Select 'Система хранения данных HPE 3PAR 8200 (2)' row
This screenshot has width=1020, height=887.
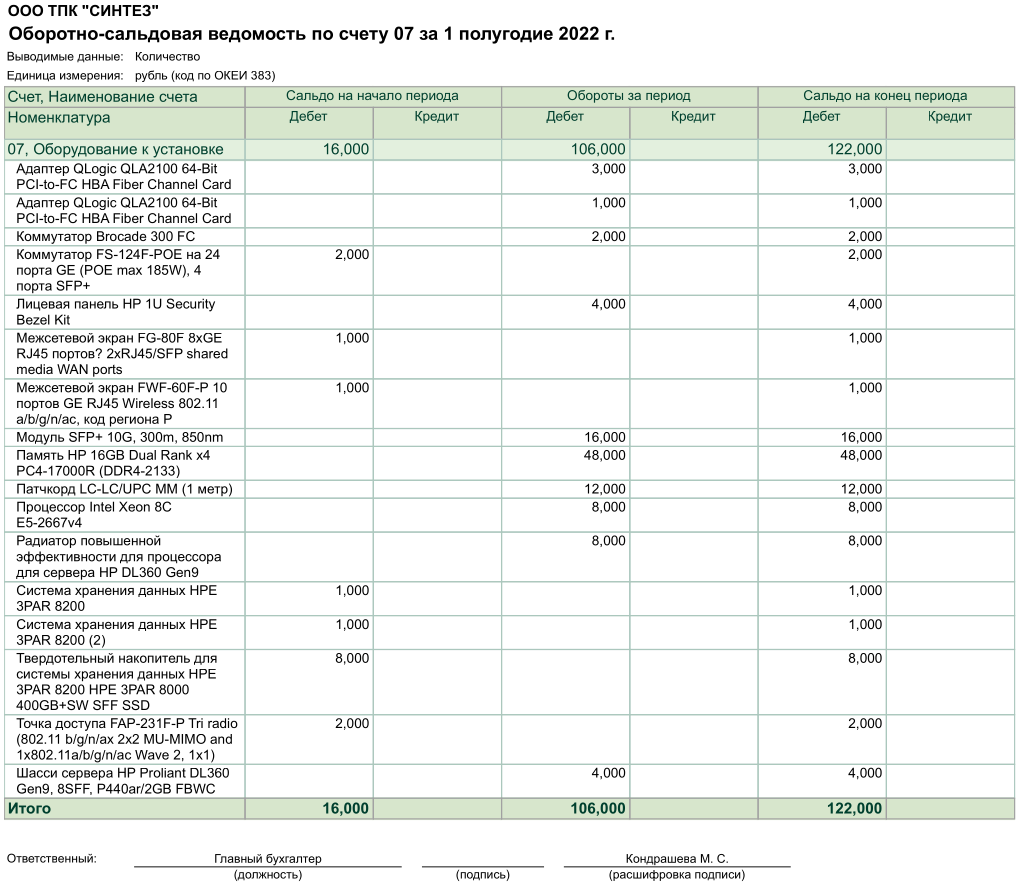[509, 632]
